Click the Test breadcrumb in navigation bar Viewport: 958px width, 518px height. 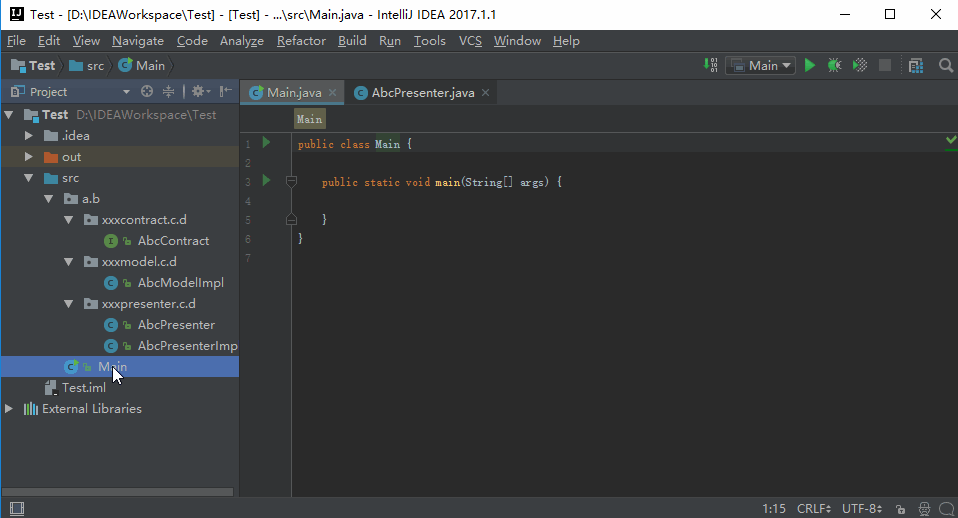(34, 65)
